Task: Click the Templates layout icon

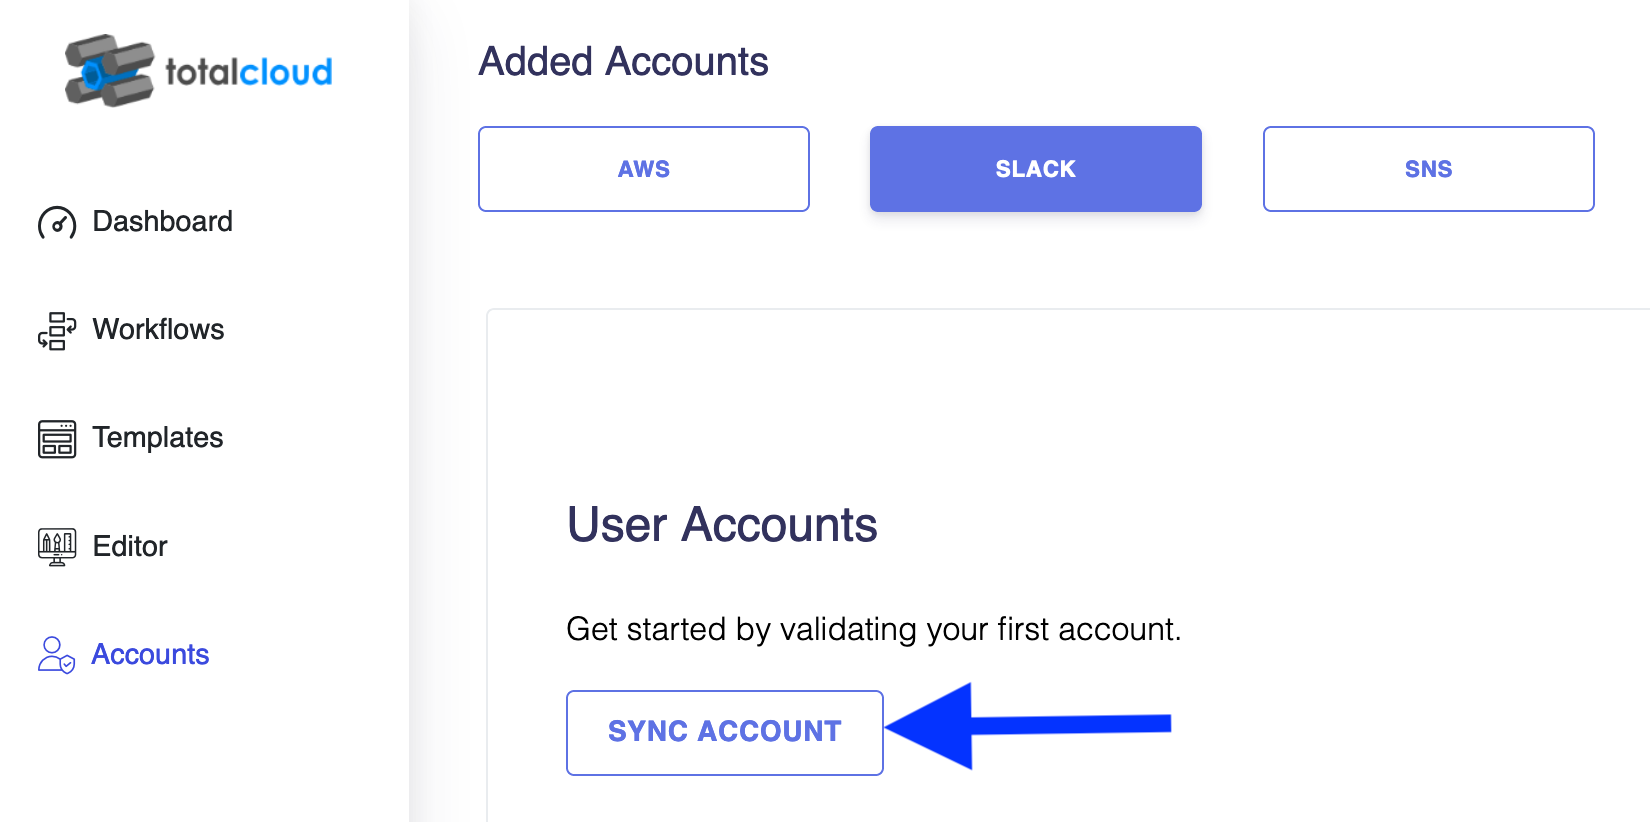Action: (57, 439)
